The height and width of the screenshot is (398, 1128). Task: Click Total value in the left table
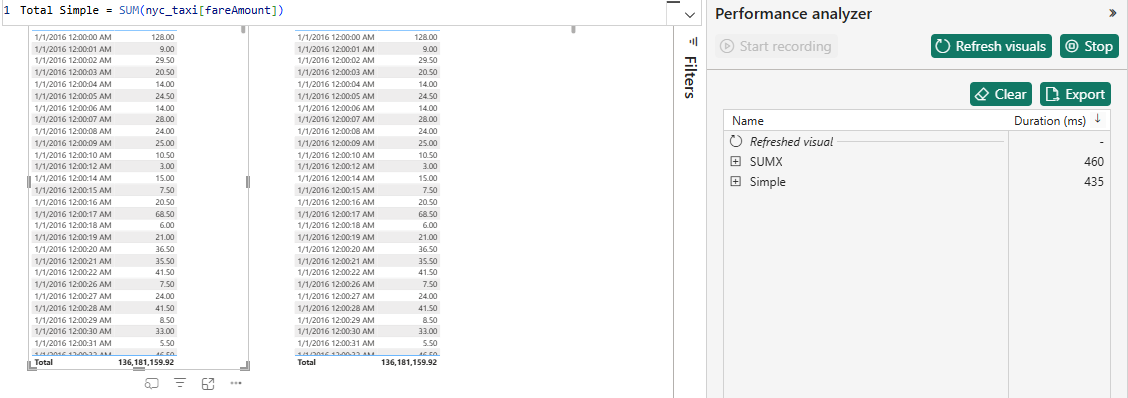(x=146, y=363)
